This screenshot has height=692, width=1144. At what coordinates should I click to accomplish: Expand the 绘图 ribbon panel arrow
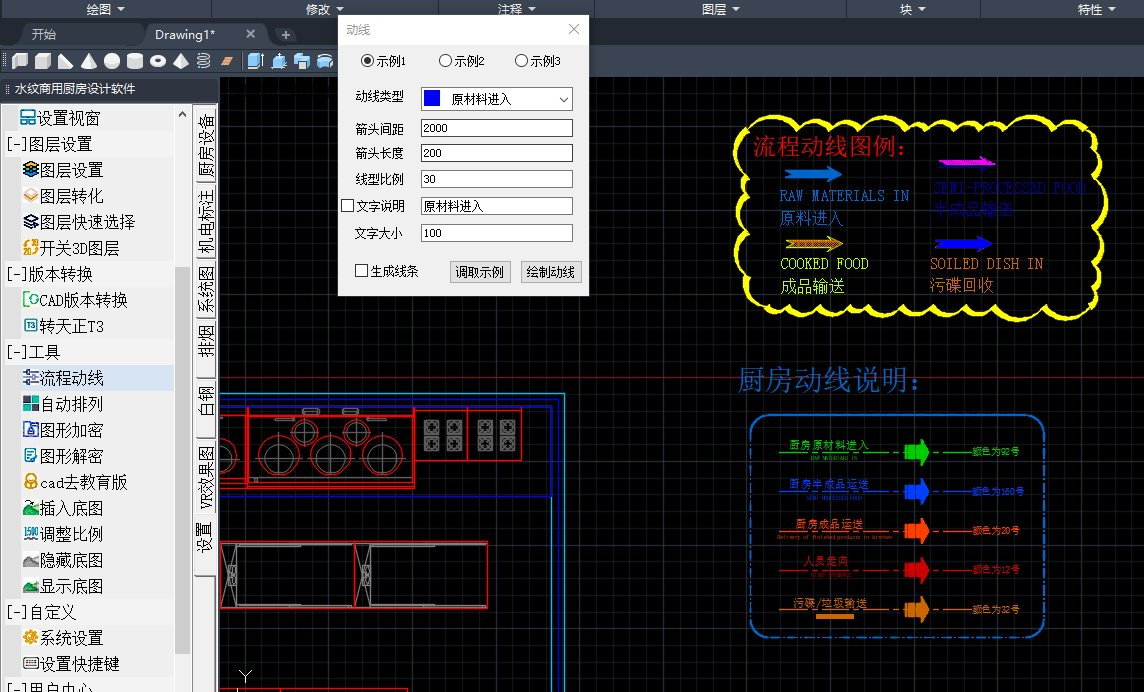[x=121, y=9]
